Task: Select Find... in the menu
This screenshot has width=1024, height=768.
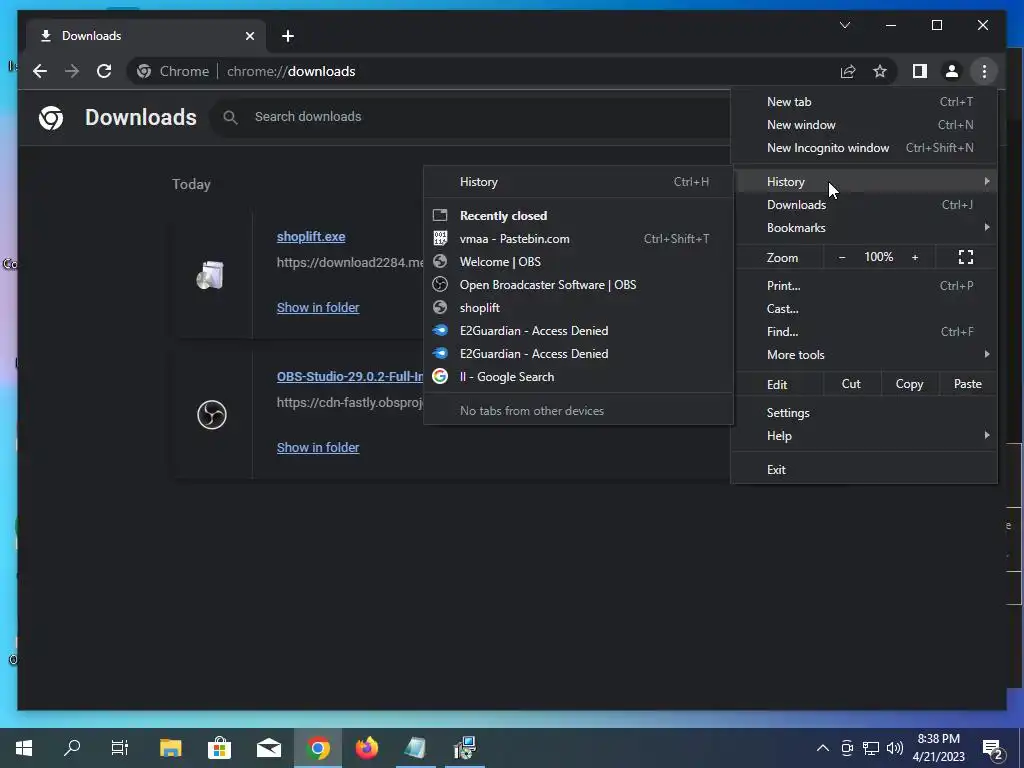Action: [x=864, y=332]
